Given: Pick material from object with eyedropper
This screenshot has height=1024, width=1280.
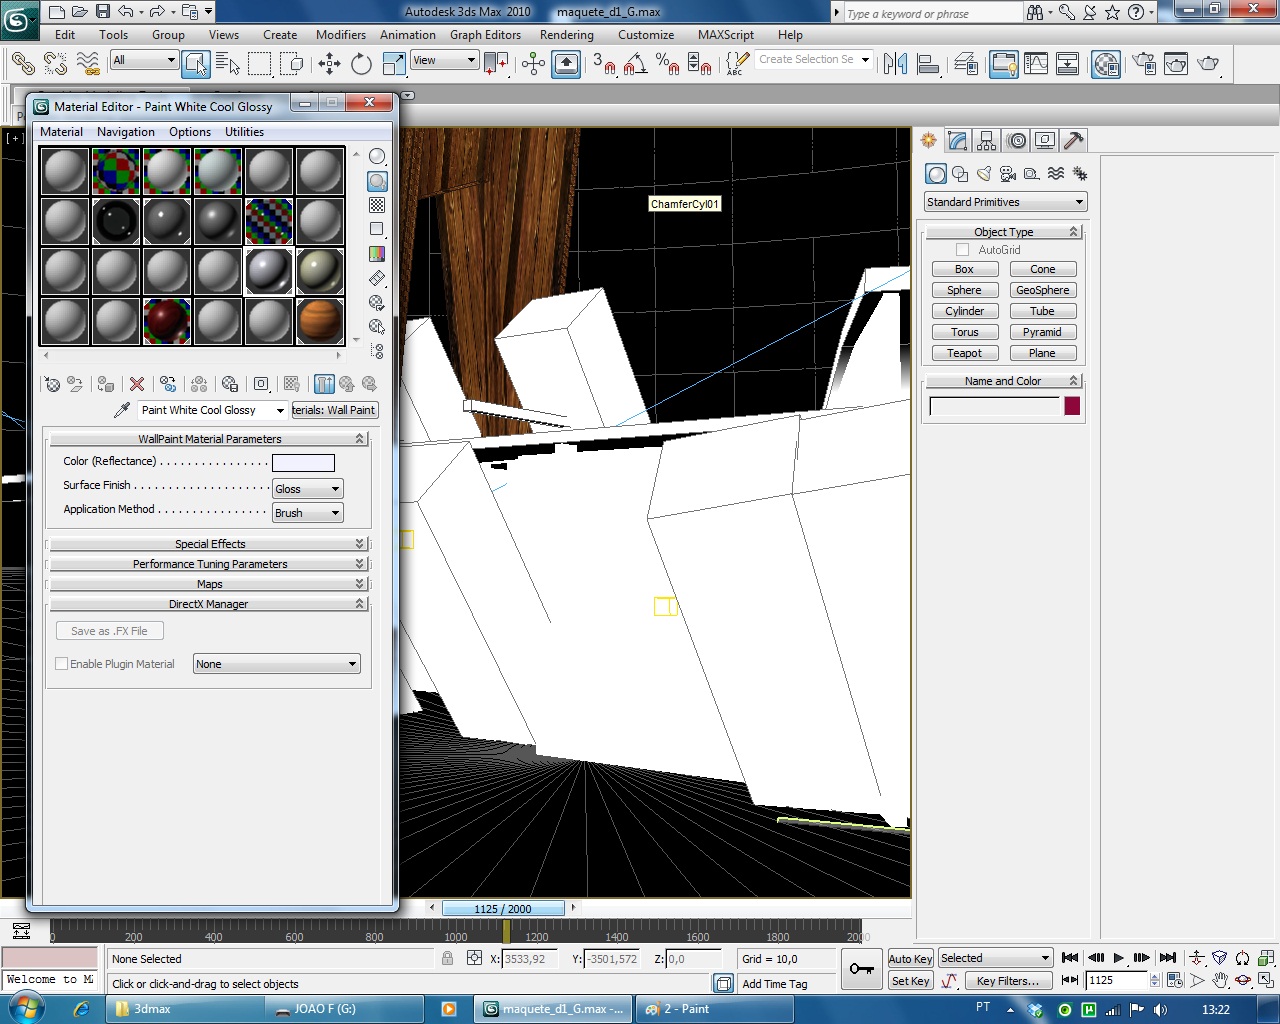Looking at the screenshot, I should coord(122,410).
